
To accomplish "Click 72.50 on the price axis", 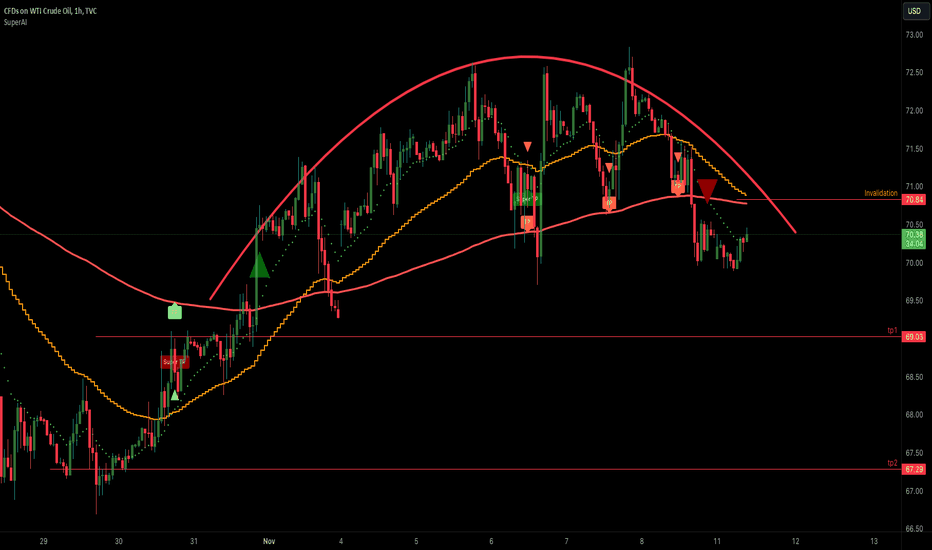I will [914, 73].
